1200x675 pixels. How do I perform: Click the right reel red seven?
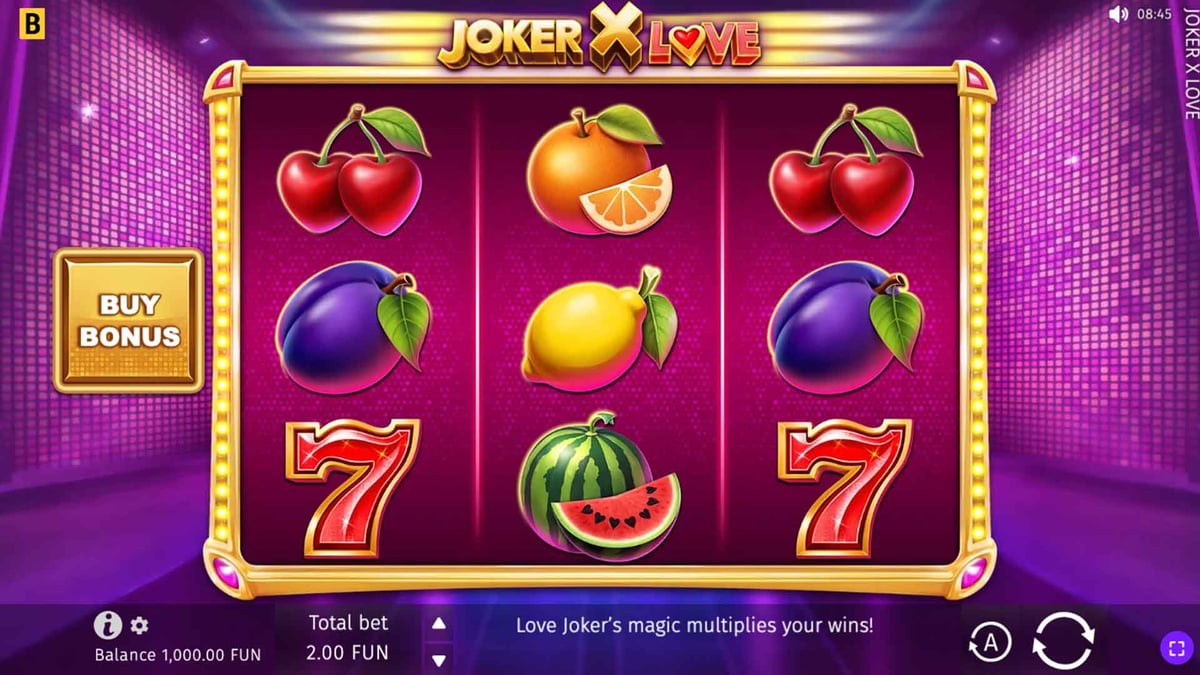pyautogui.click(x=844, y=487)
